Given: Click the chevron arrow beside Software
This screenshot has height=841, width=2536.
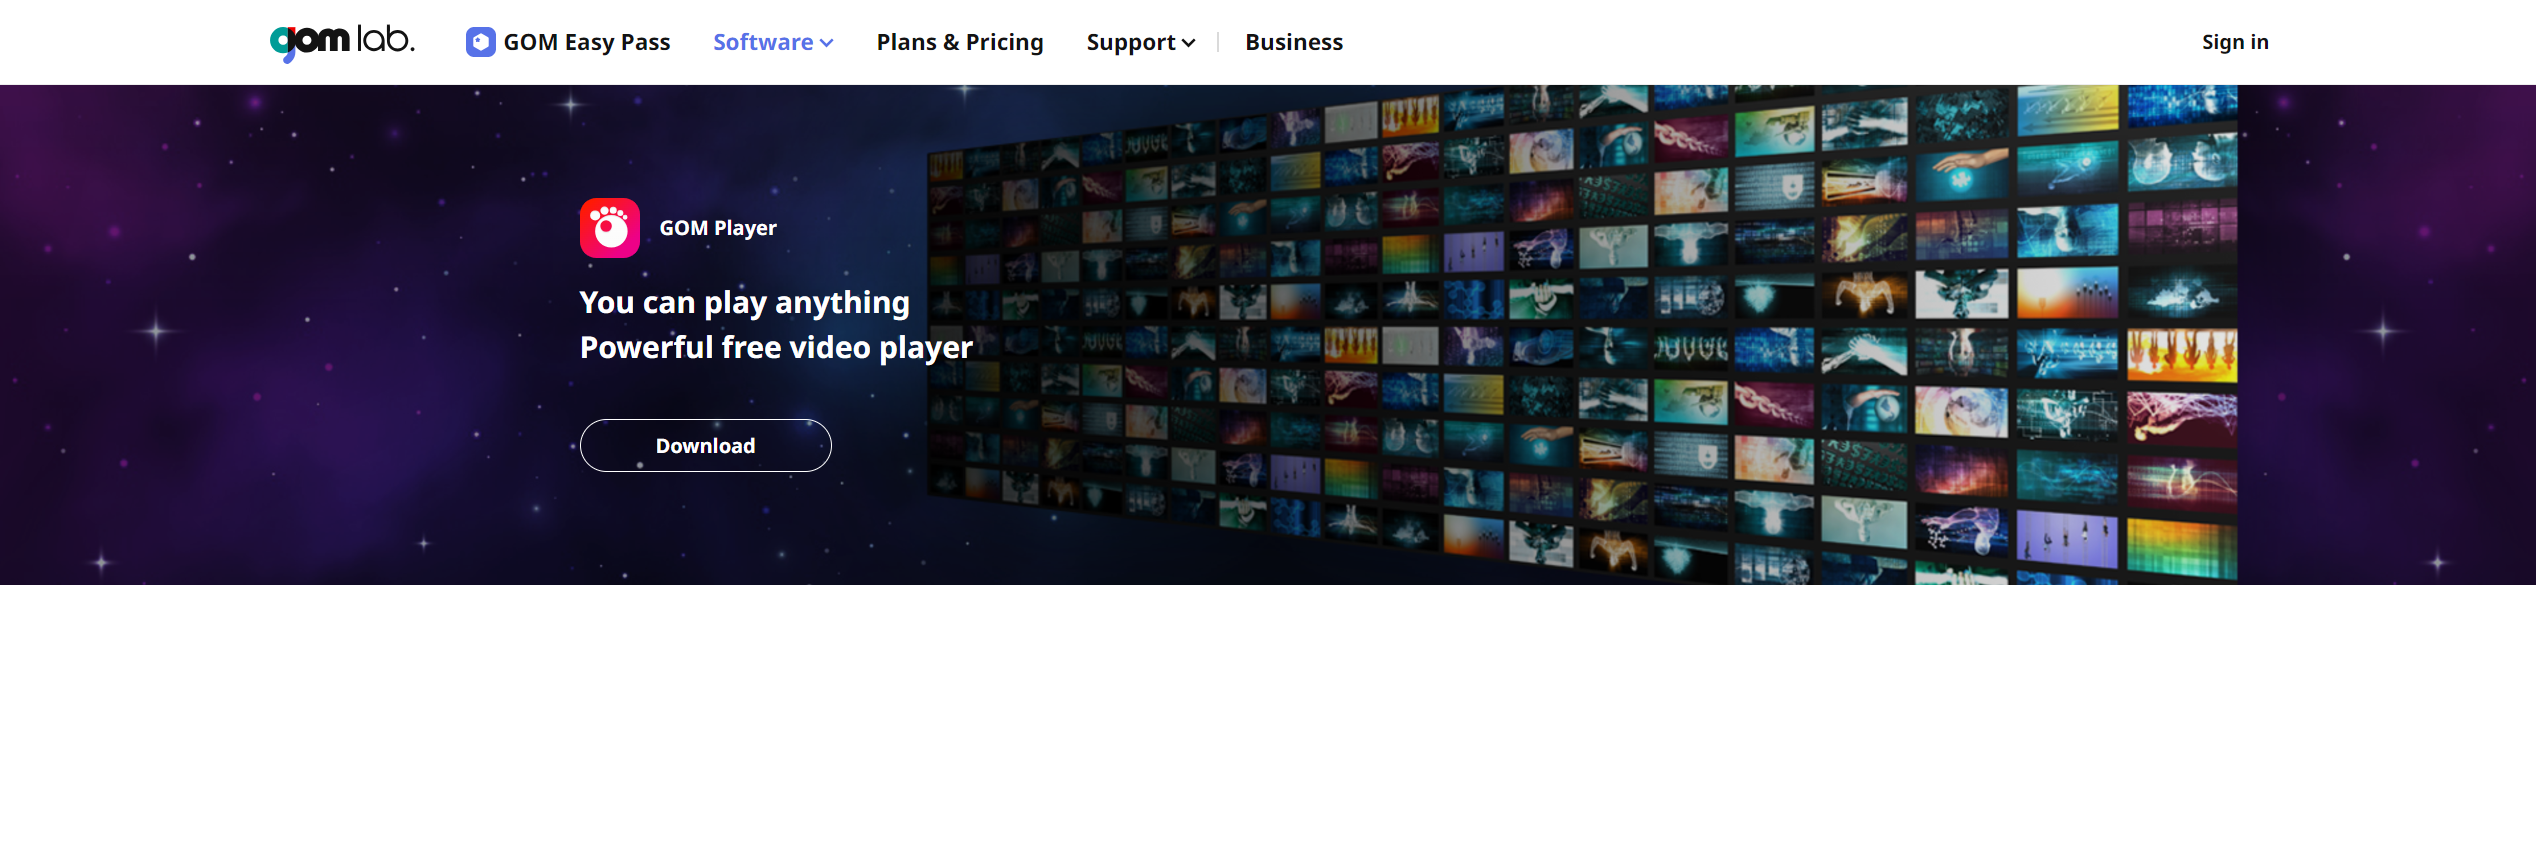Looking at the screenshot, I should (x=827, y=43).
